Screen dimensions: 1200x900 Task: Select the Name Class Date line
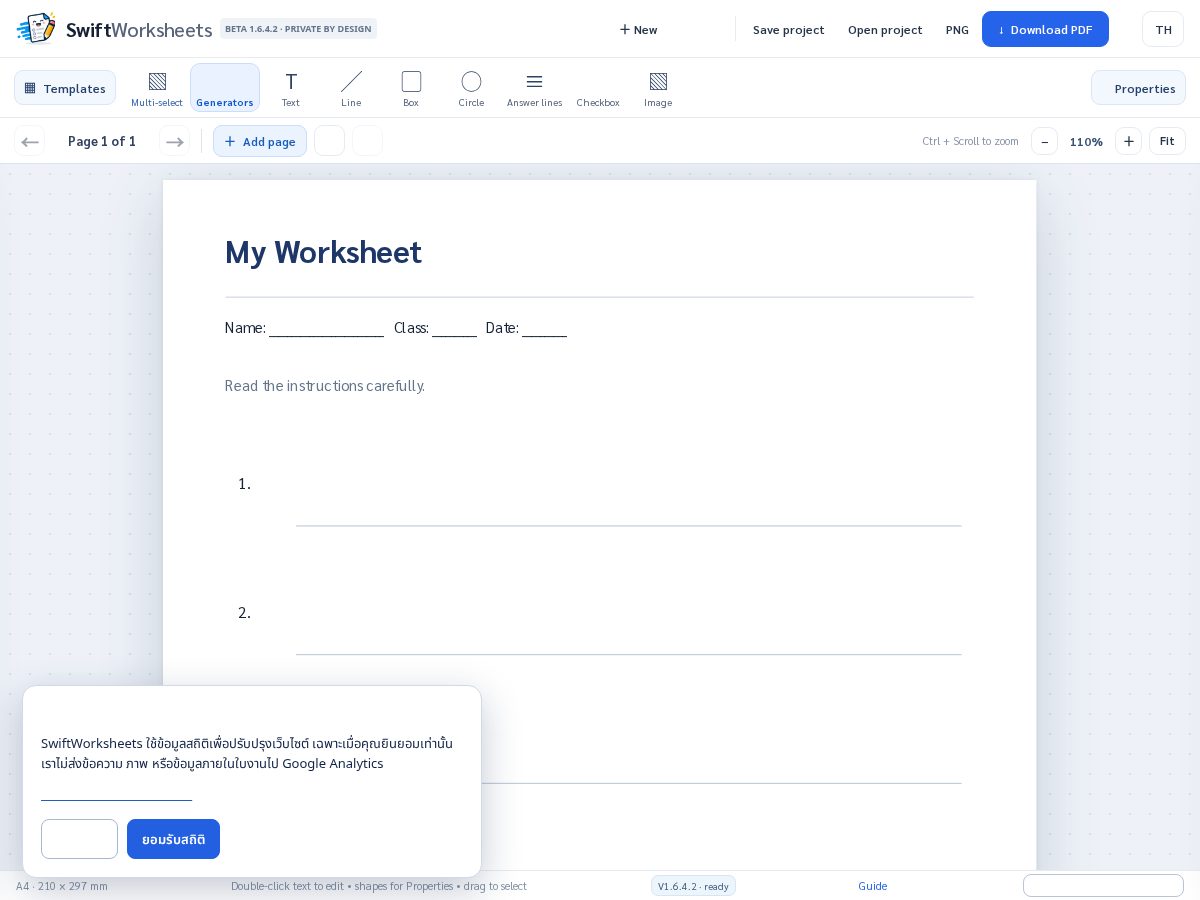click(396, 328)
